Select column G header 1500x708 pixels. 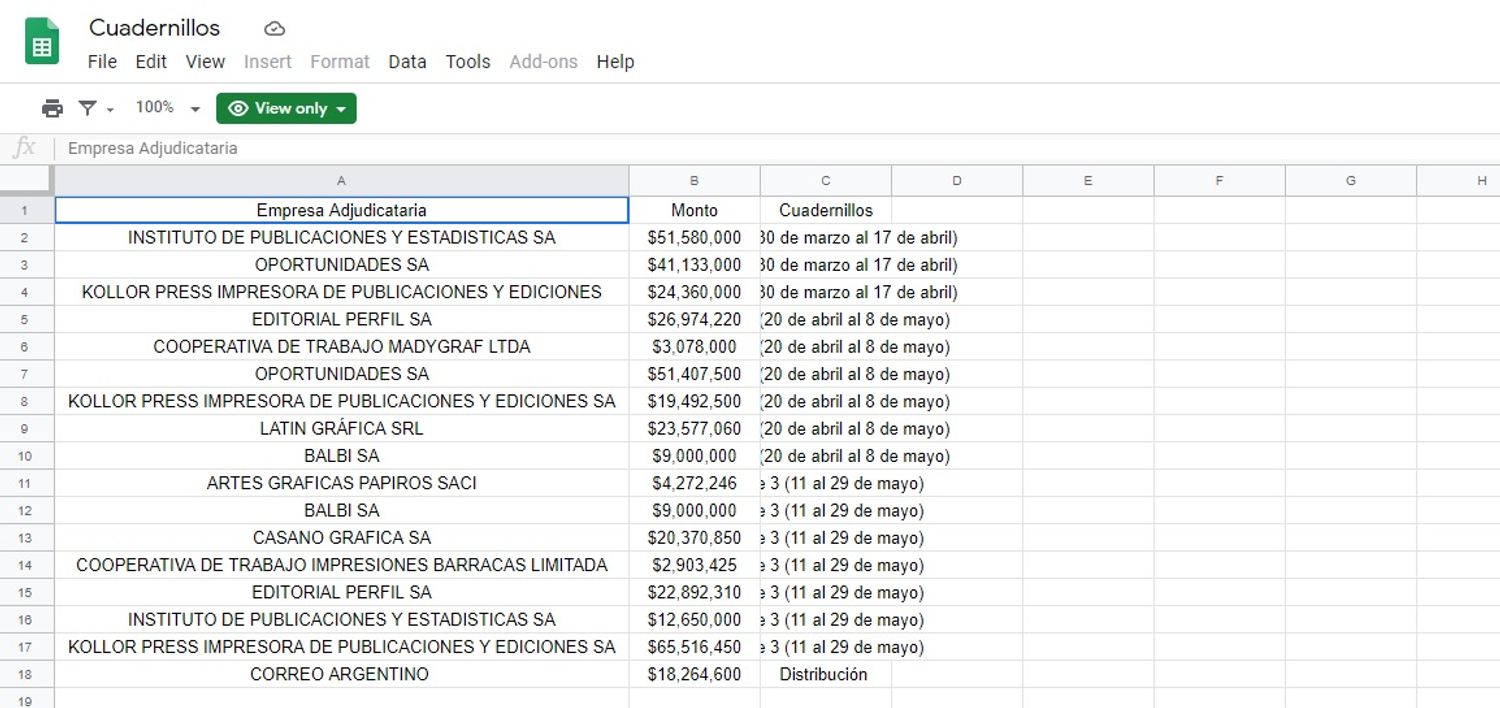(x=1351, y=181)
